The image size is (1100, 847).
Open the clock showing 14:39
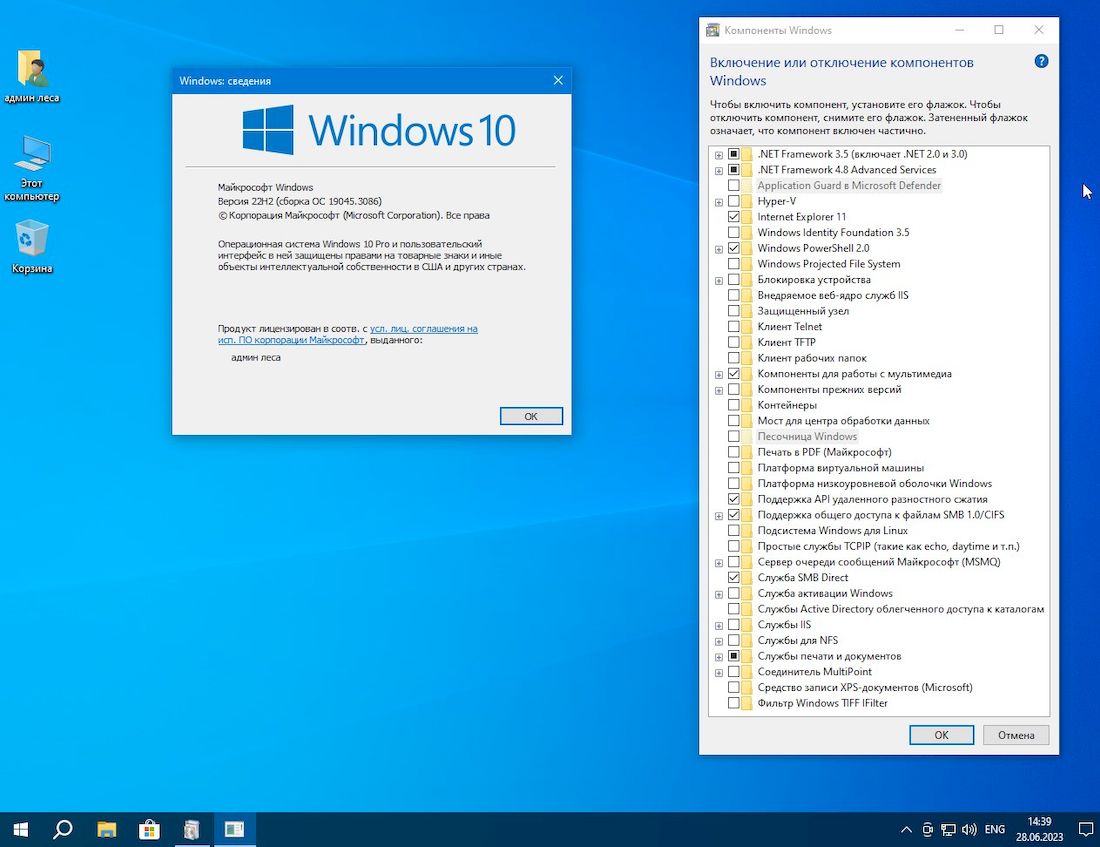(1040, 829)
